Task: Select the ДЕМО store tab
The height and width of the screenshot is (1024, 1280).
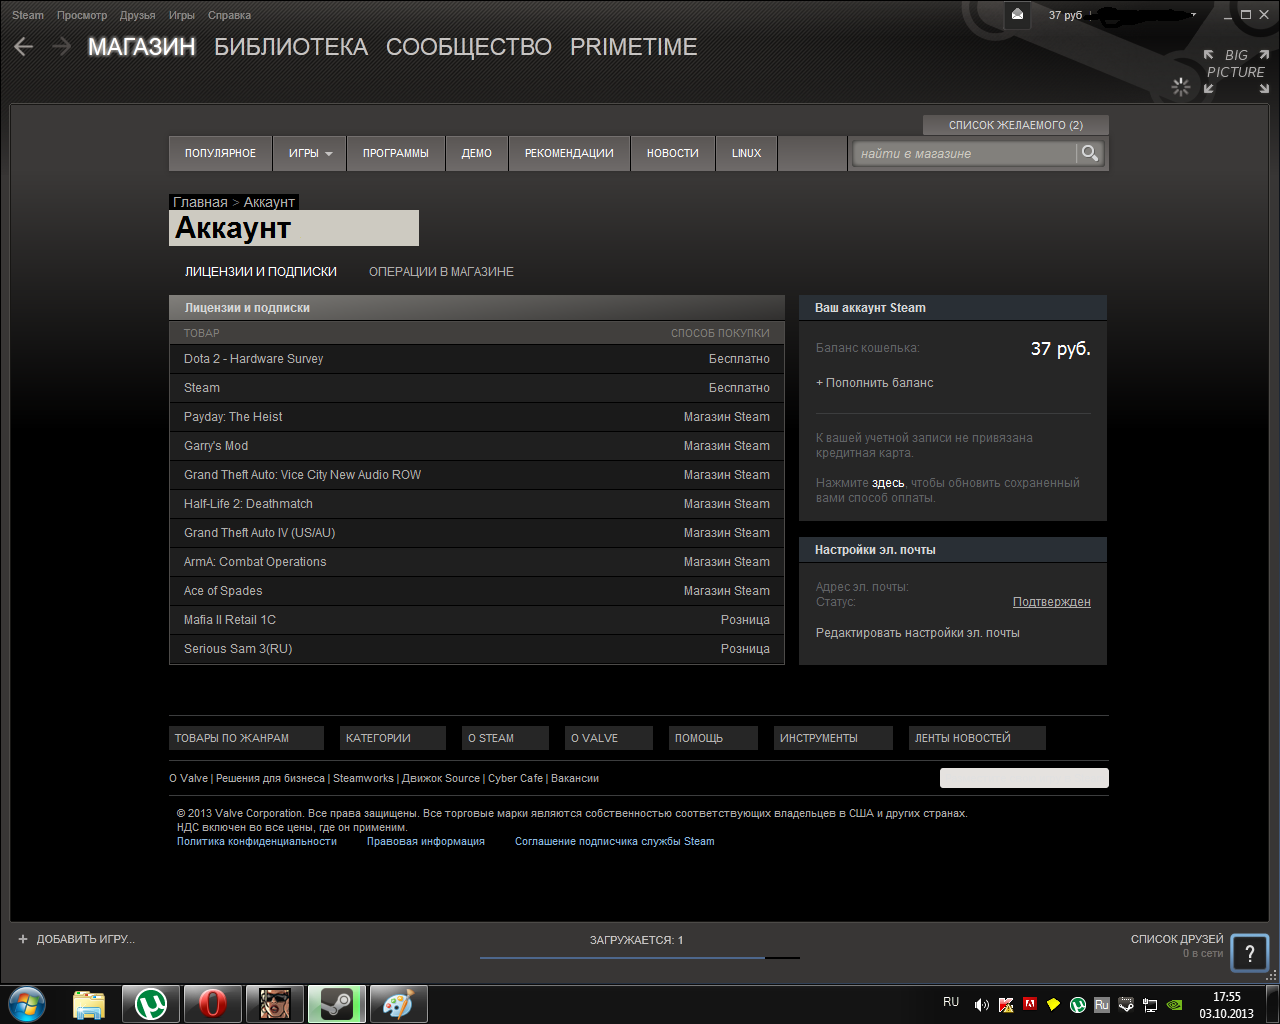Action: (477, 153)
